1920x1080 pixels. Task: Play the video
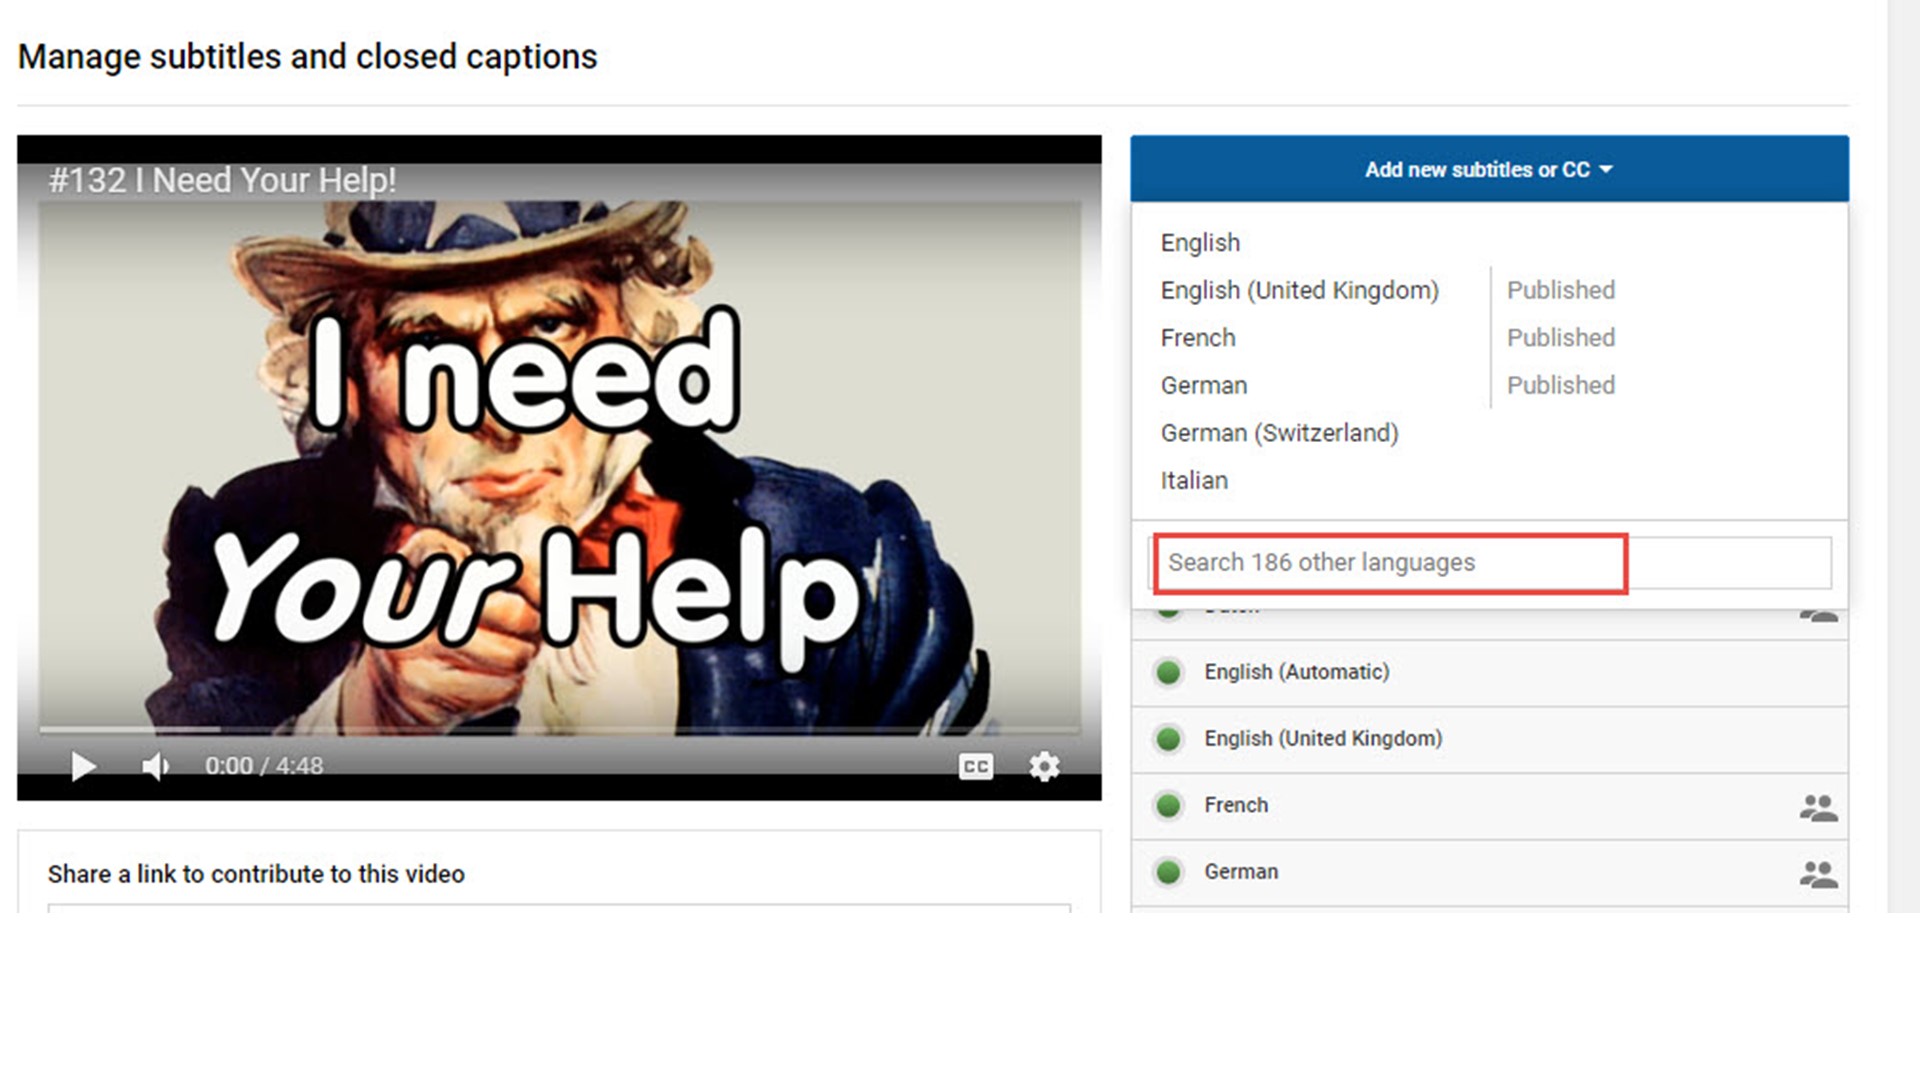point(84,767)
